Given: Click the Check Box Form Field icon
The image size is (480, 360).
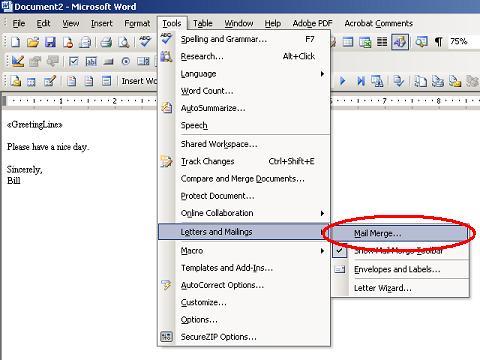Looking at the screenshot, I should (x=73, y=61).
